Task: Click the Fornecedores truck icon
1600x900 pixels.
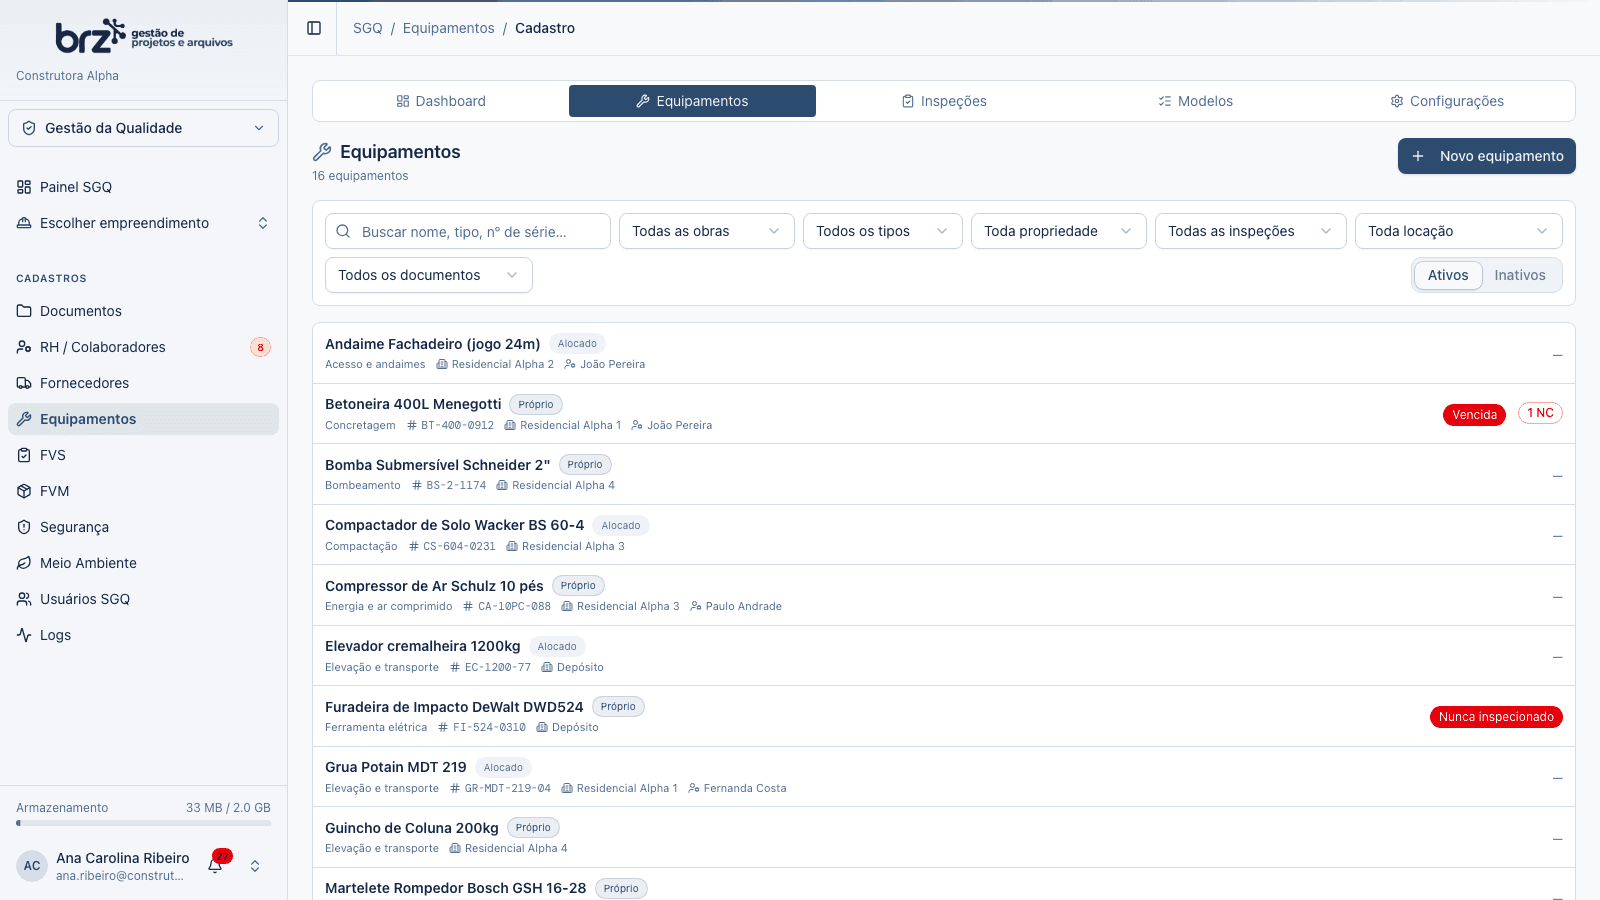Action: [x=24, y=383]
